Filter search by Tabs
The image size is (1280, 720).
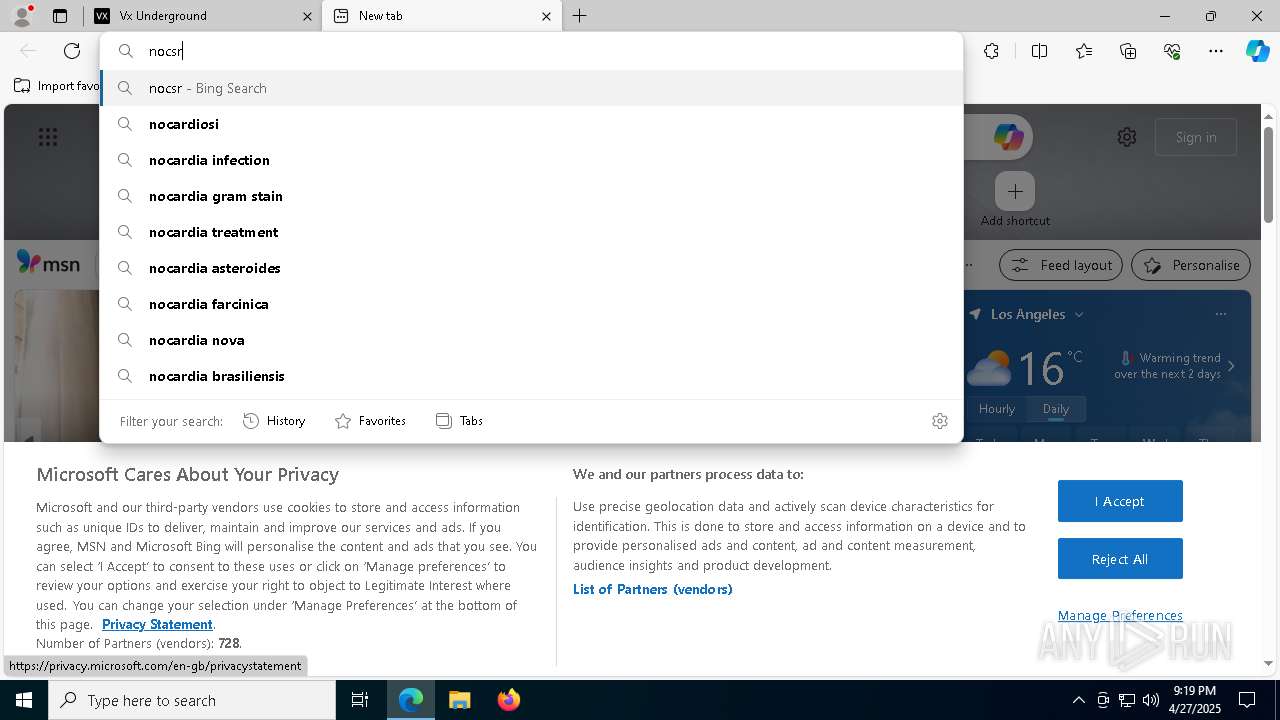(x=460, y=421)
